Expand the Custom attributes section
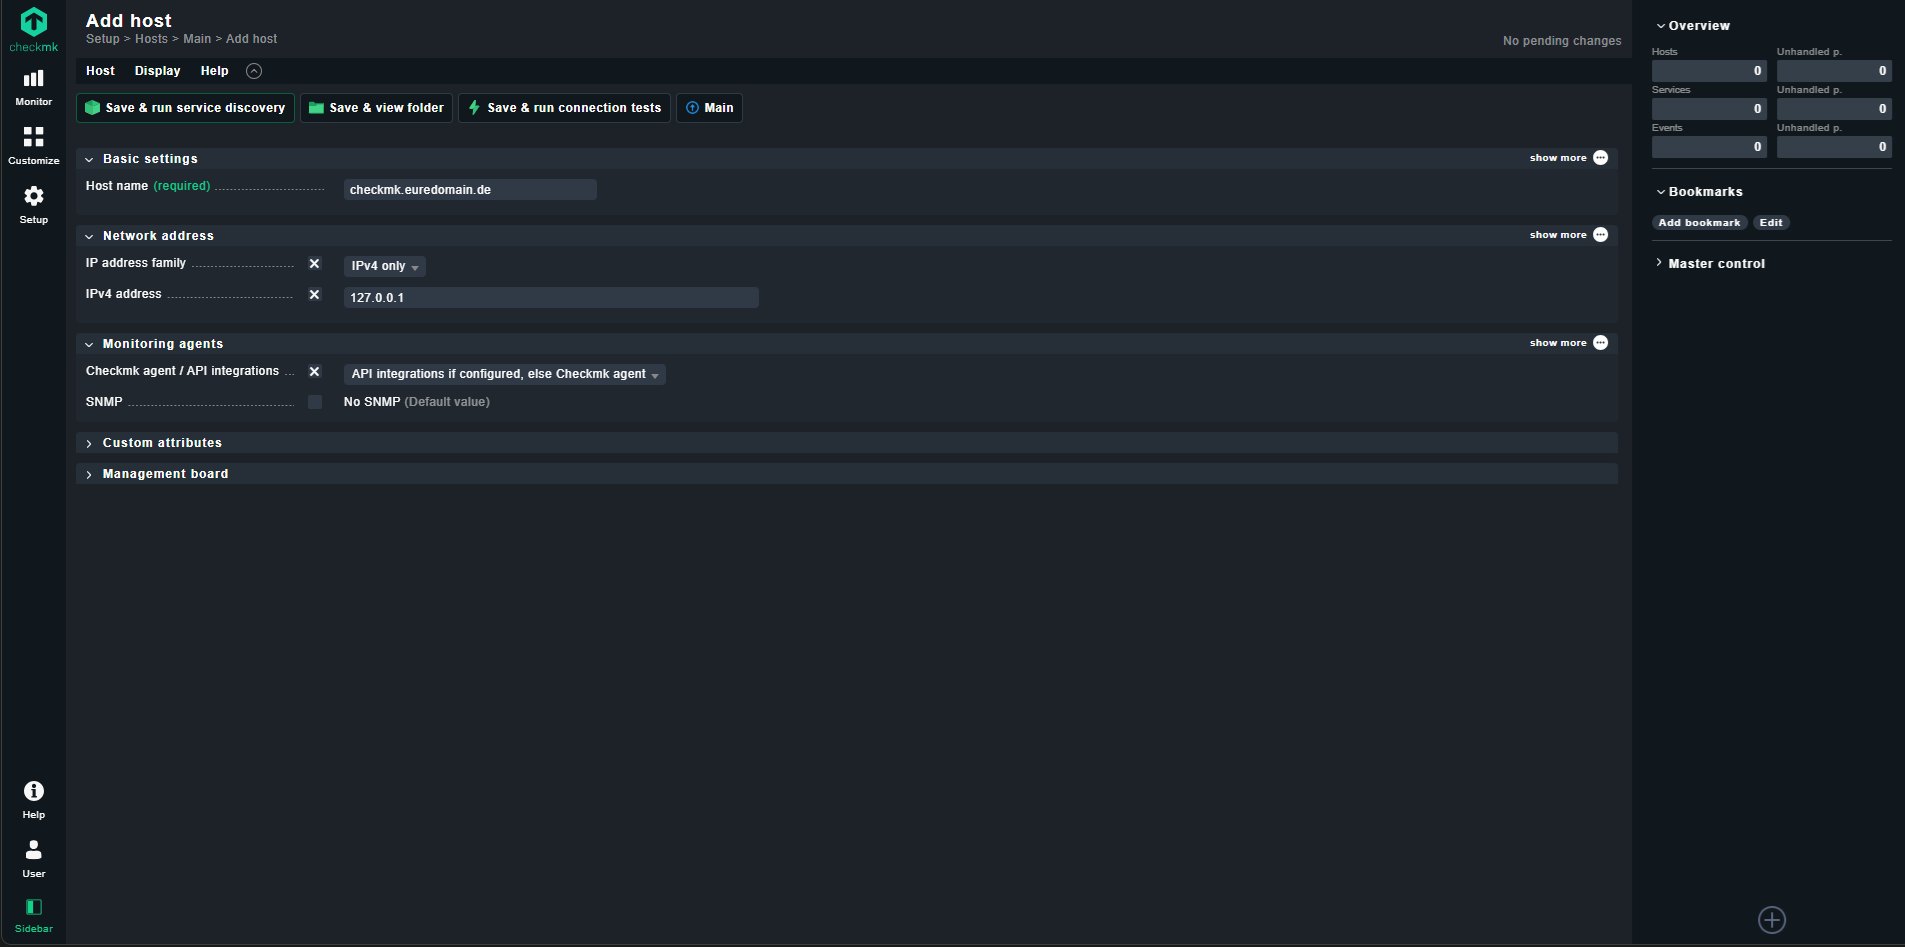The width and height of the screenshot is (1905, 947). [x=162, y=443]
